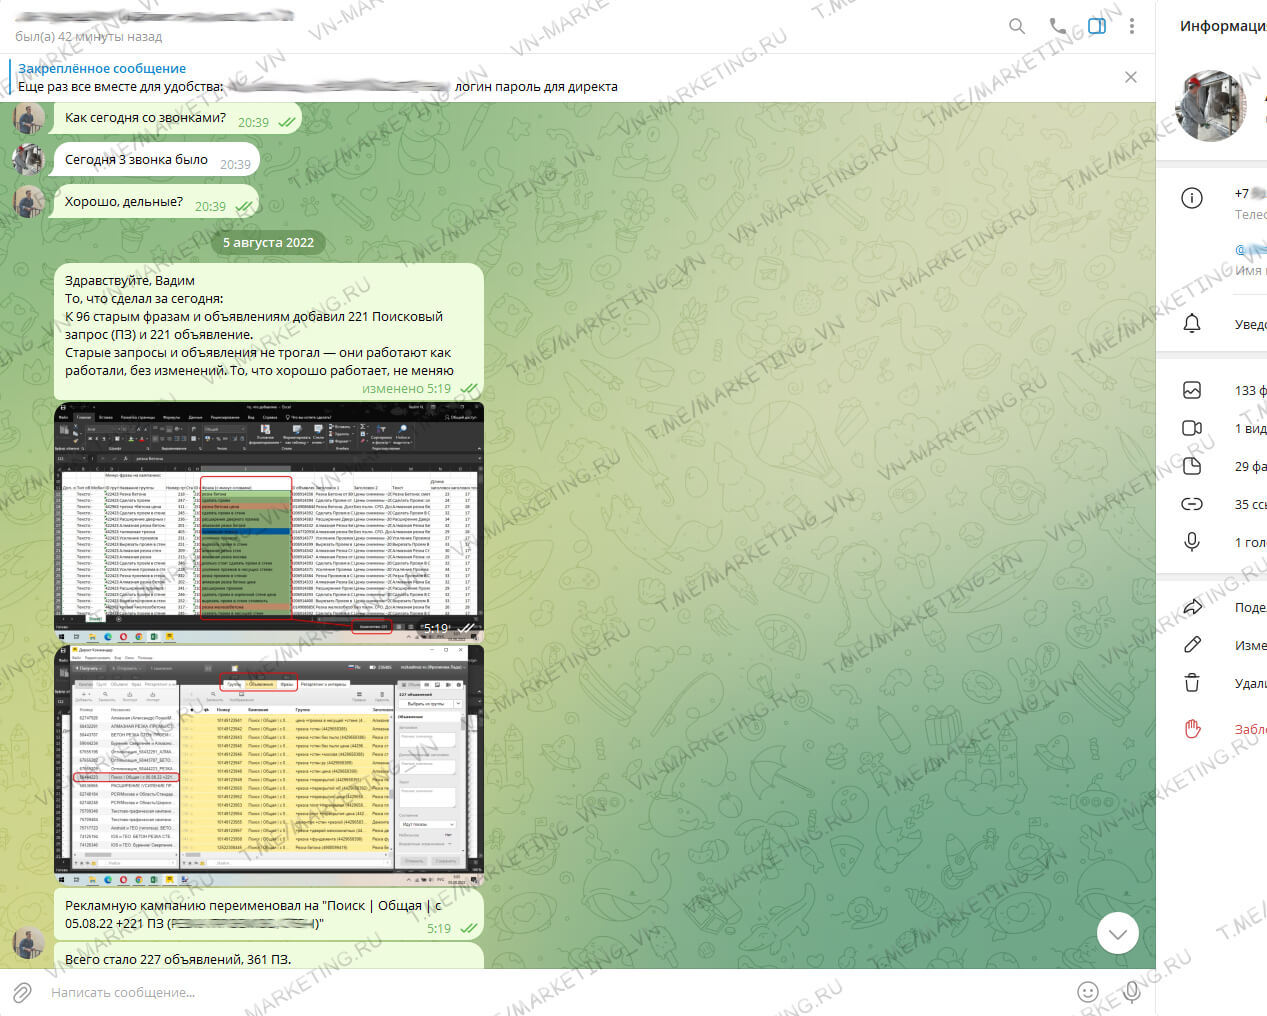Click the paperclip attach file icon
The image size is (1267, 1016).
[22, 992]
